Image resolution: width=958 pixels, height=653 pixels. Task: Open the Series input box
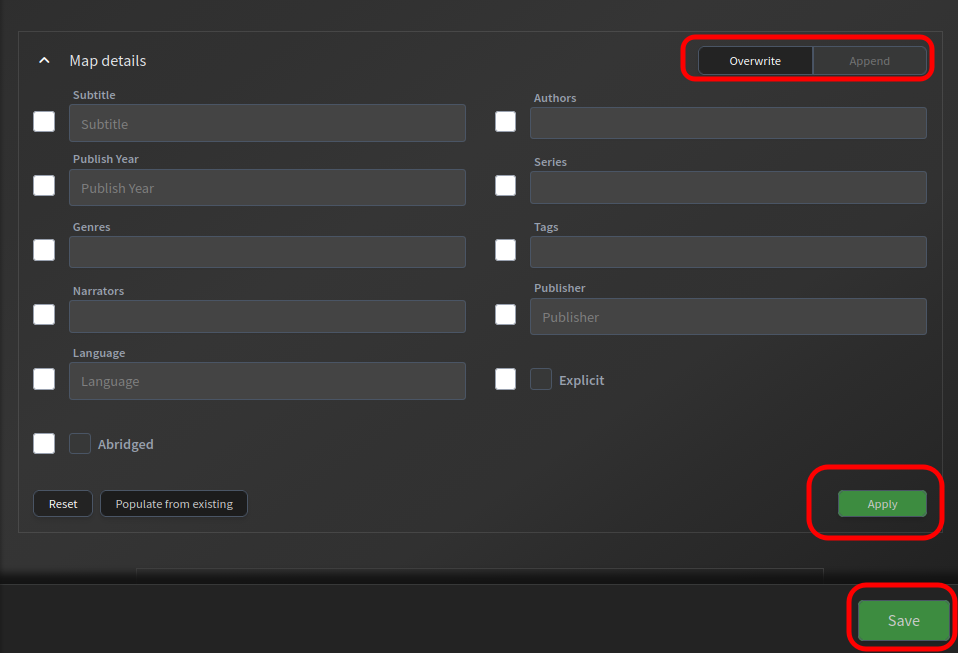click(728, 188)
